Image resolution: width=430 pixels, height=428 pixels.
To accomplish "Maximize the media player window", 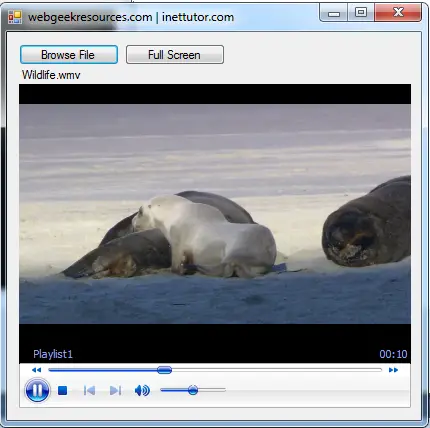I will (x=361, y=13).
